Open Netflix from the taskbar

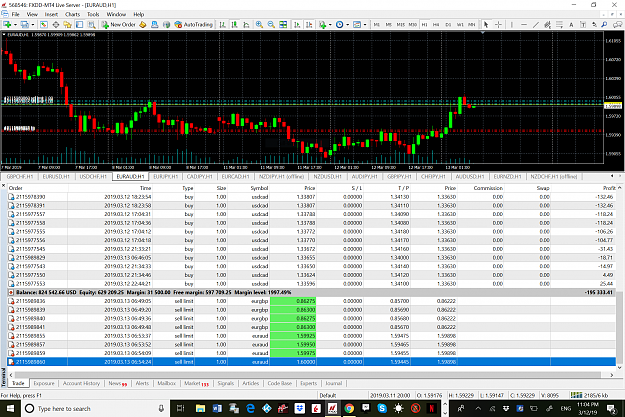click(x=432, y=409)
